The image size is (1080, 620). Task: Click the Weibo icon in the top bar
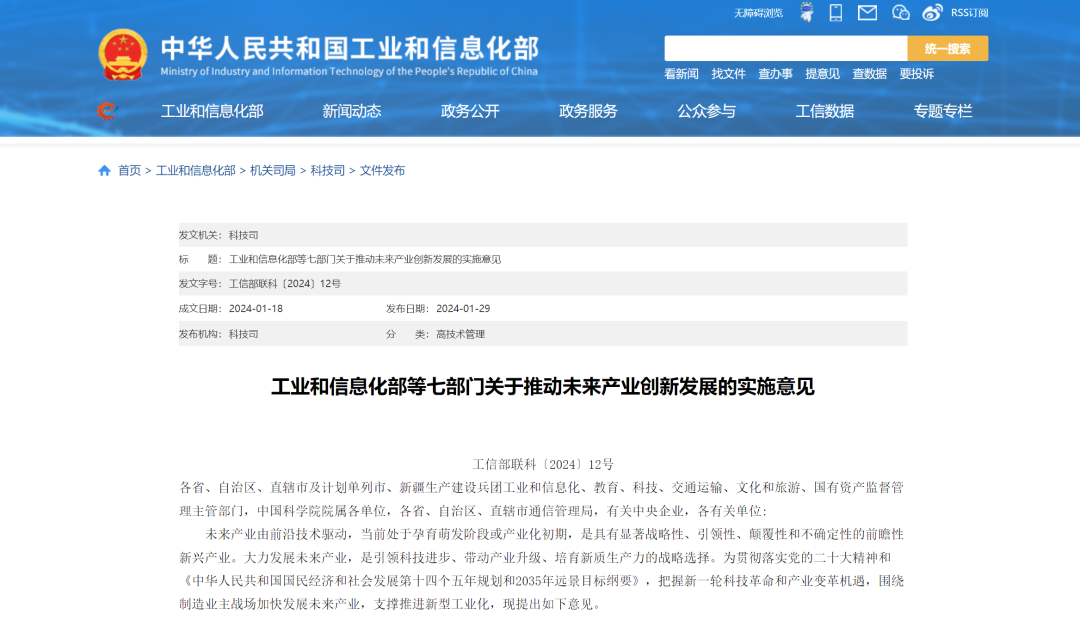[x=930, y=12]
